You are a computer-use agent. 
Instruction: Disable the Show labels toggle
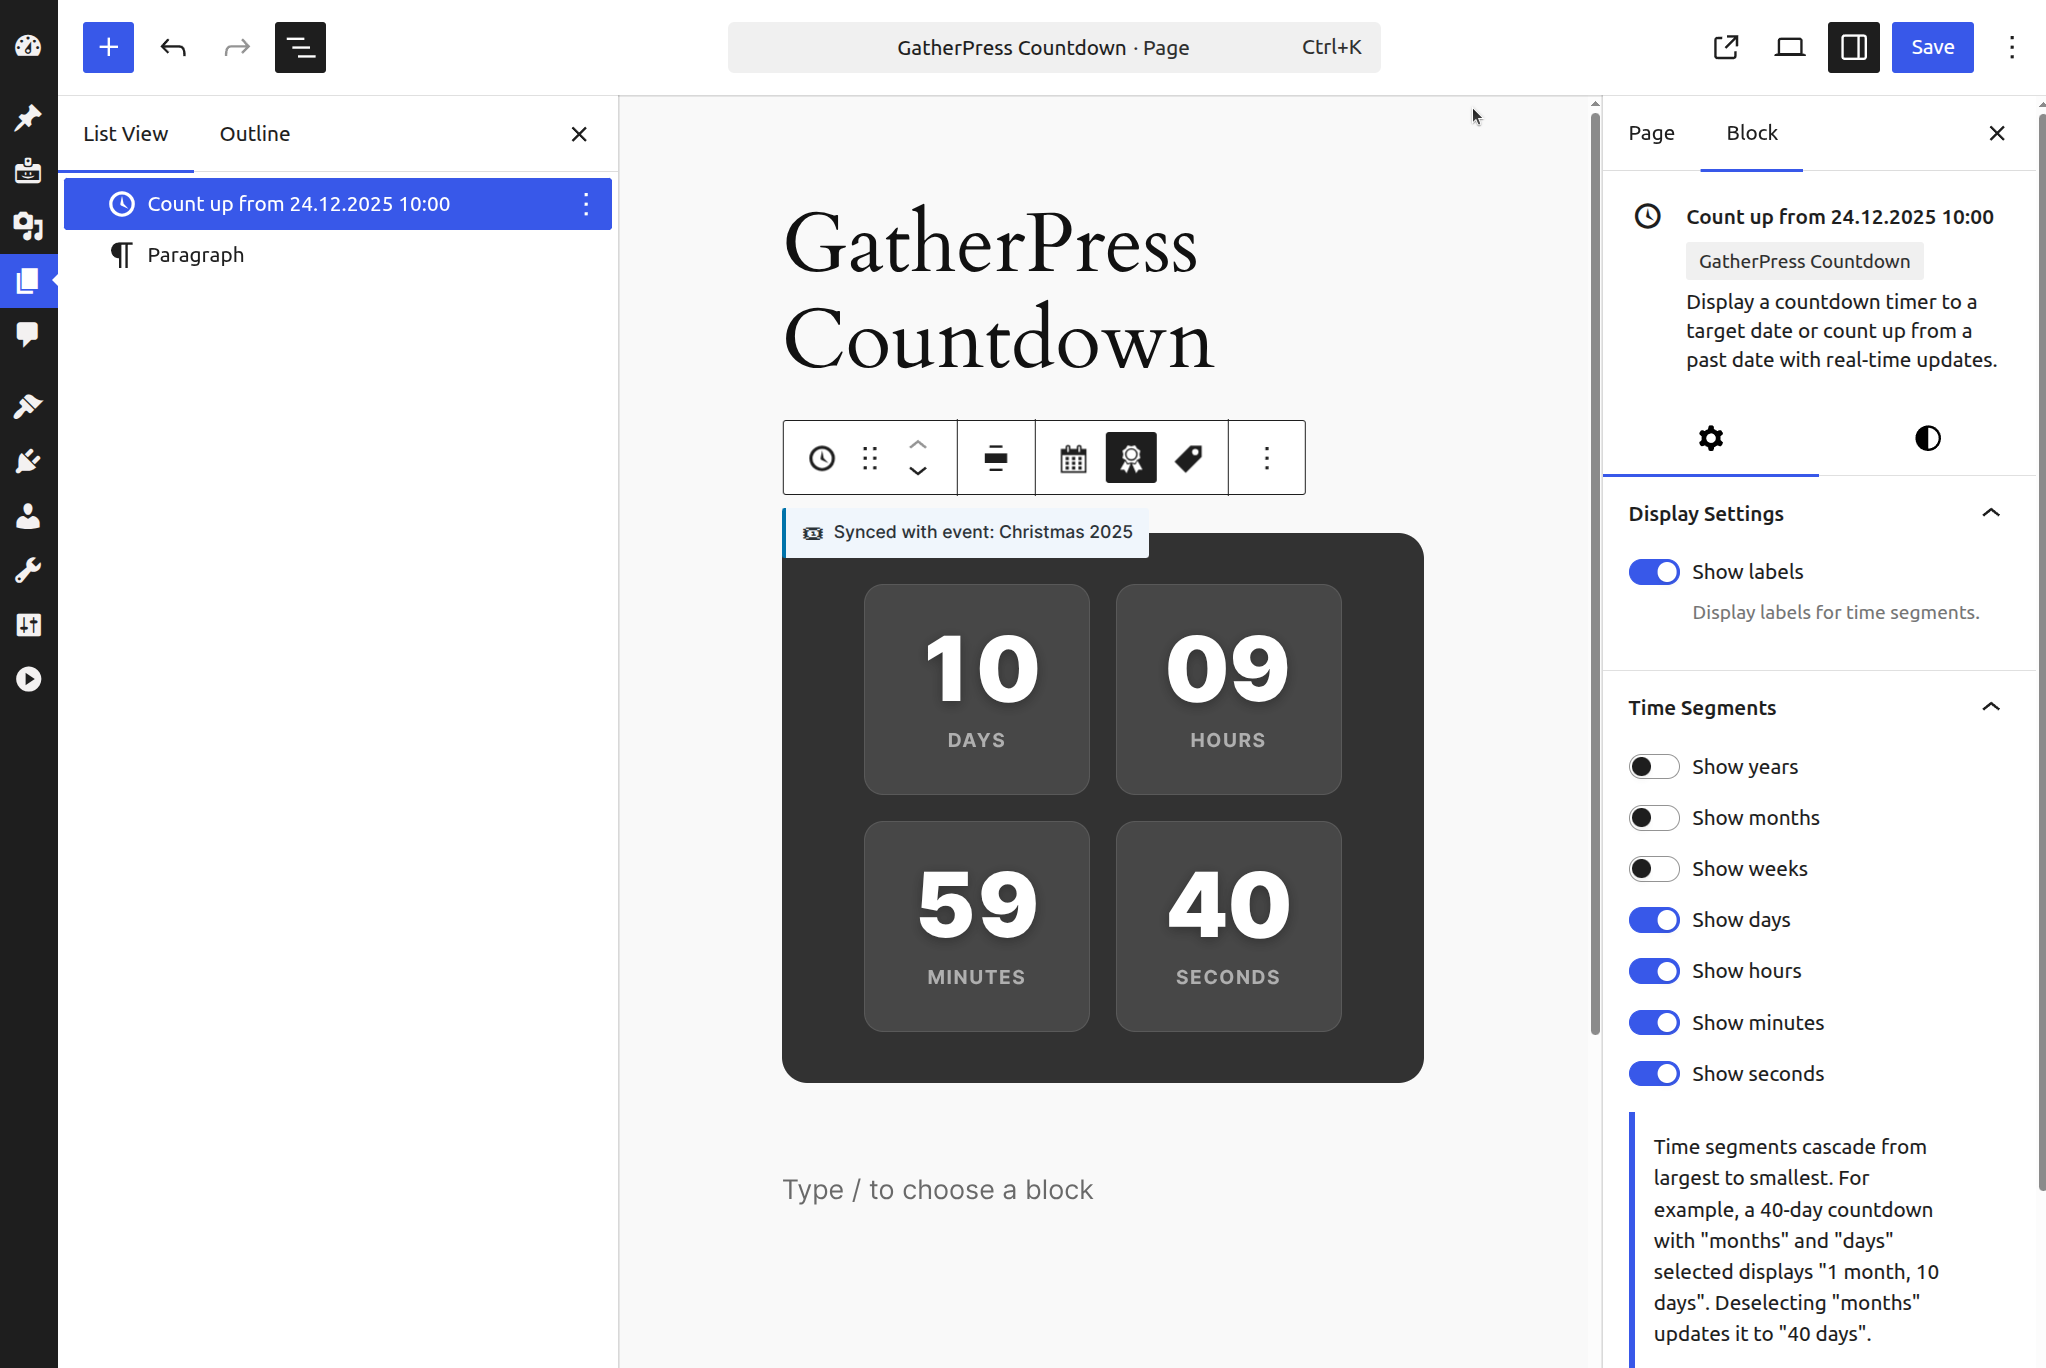1653,571
